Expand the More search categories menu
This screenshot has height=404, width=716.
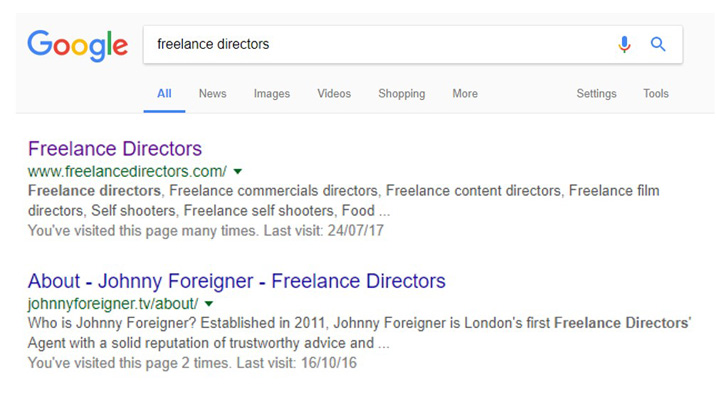(x=465, y=94)
